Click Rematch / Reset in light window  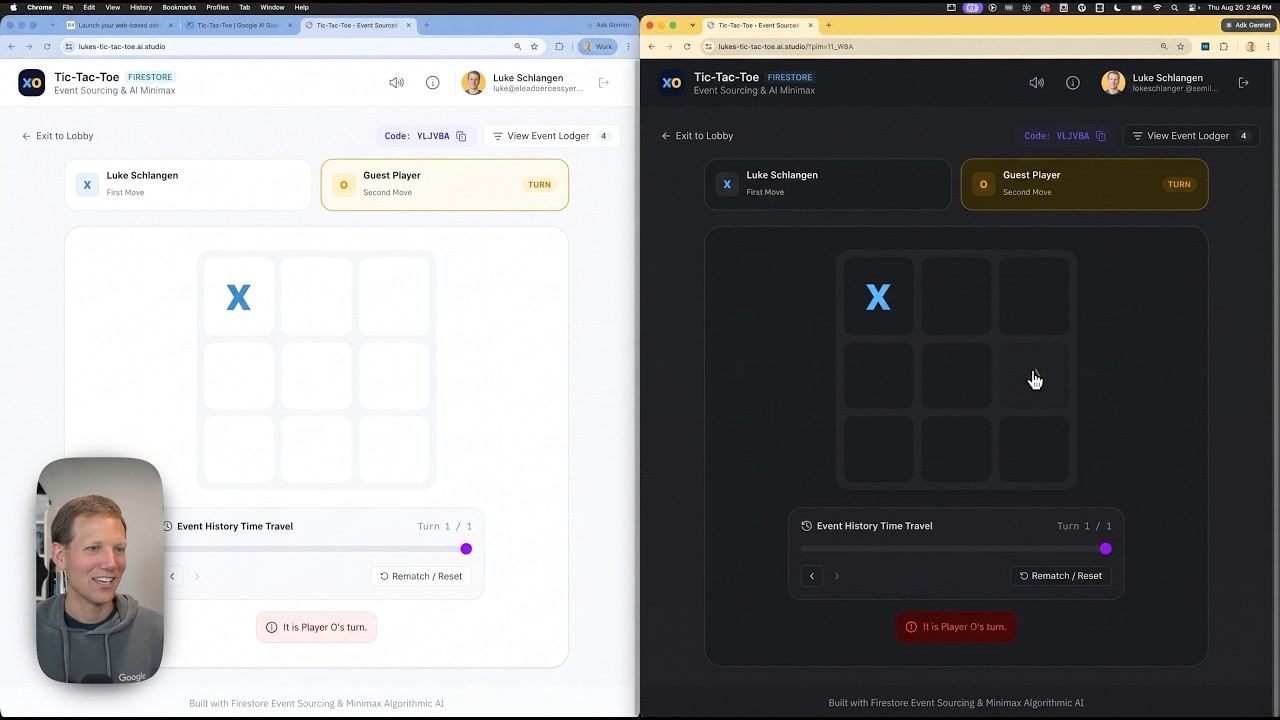(421, 576)
